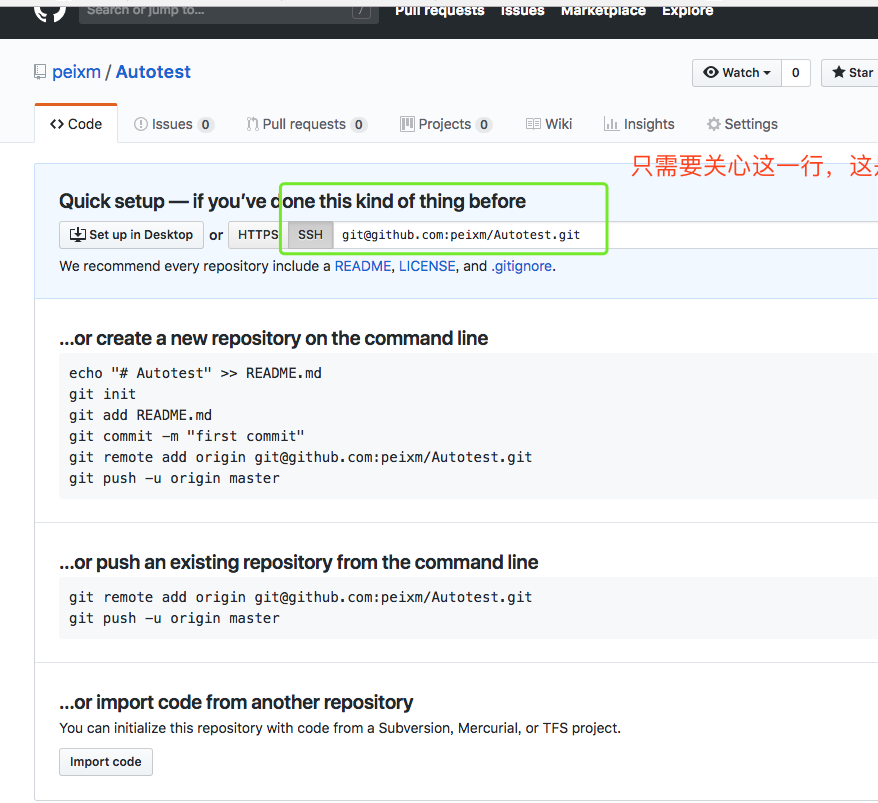Viewport: 878px width, 803px height.
Task: Open Marketplace in top navigation
Action: tap(603, 11)
